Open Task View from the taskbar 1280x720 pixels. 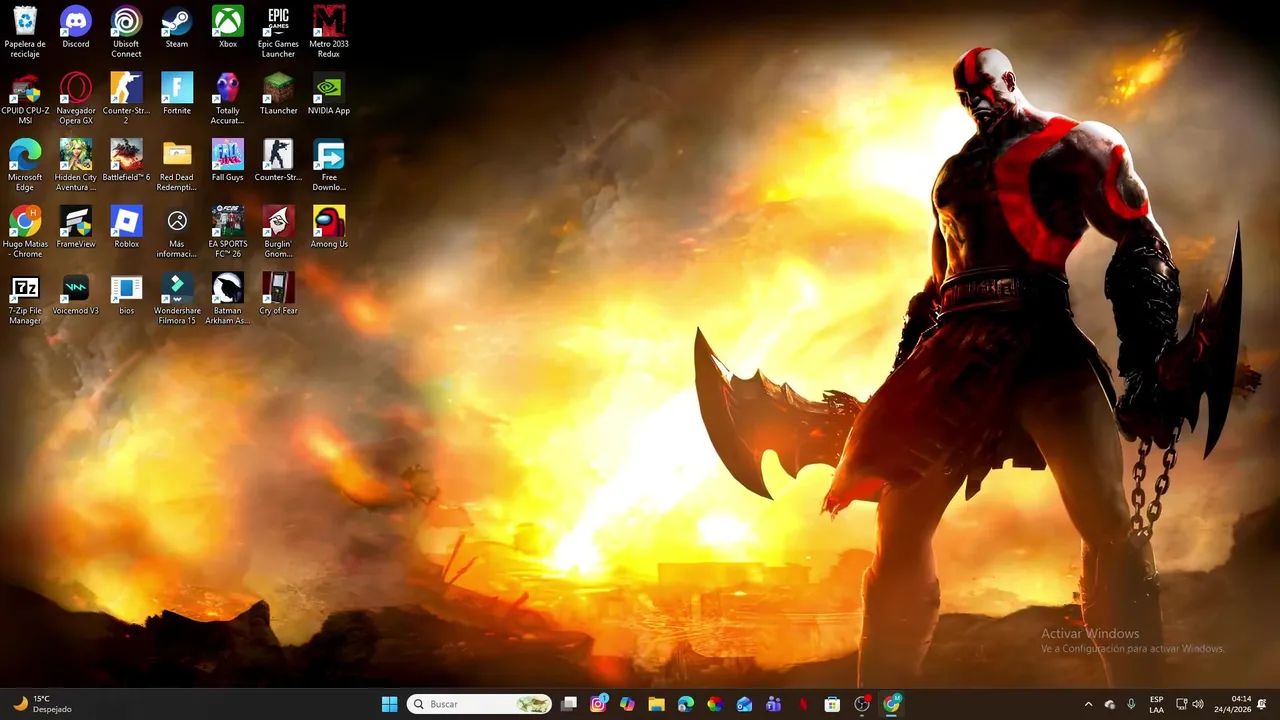coord(569,704)
